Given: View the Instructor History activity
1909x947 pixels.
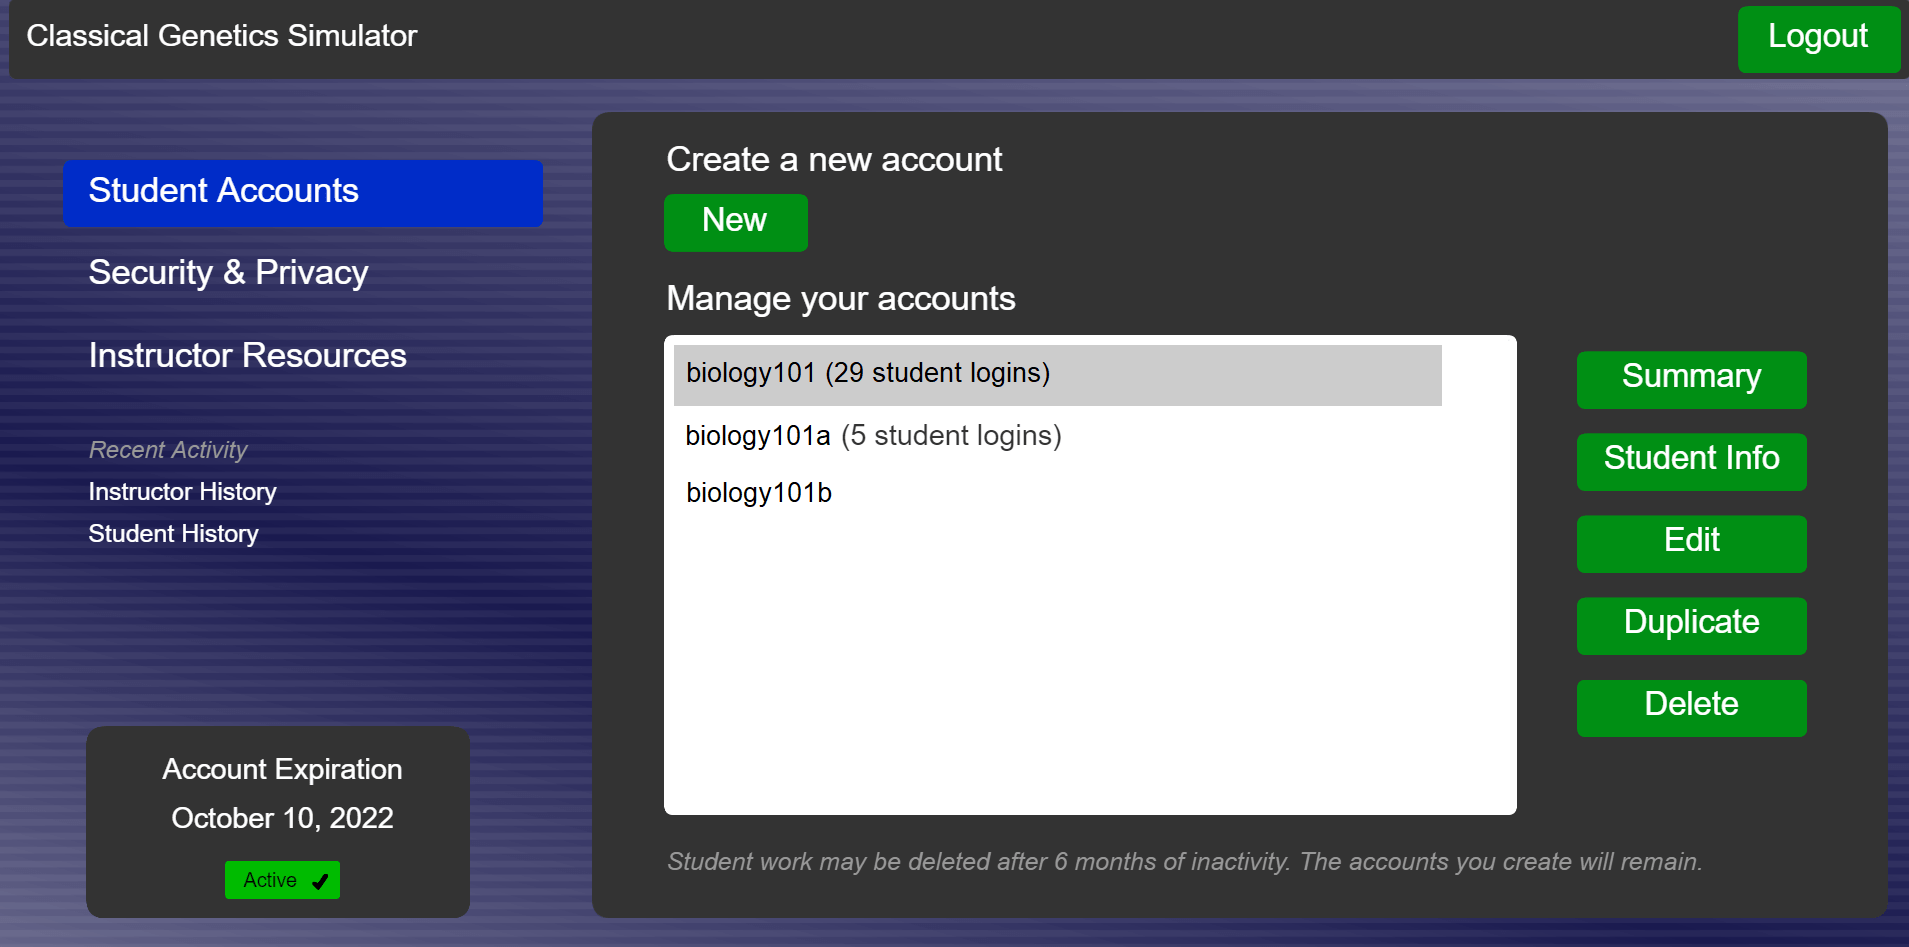Looking at the screenshot, I should pos(182,492).
